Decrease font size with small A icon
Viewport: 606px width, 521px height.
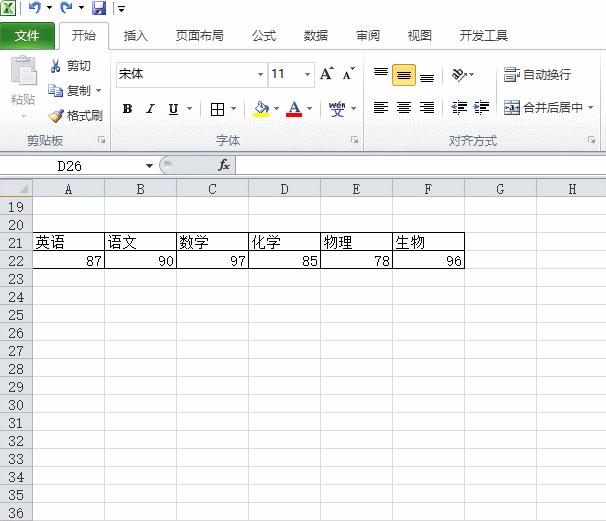tap(348, 74)
